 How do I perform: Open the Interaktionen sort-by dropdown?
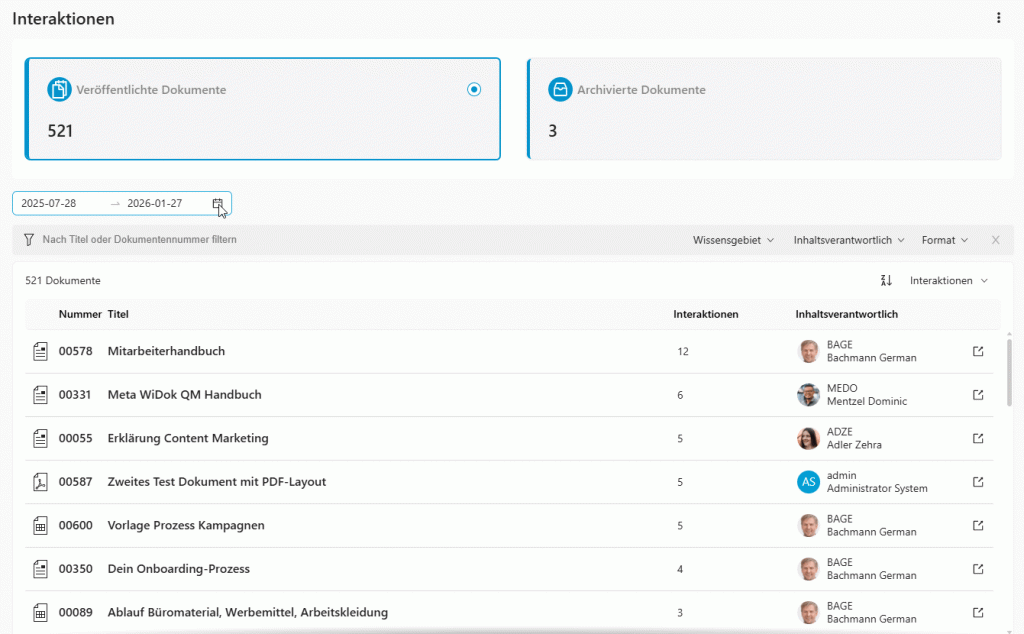948,281
